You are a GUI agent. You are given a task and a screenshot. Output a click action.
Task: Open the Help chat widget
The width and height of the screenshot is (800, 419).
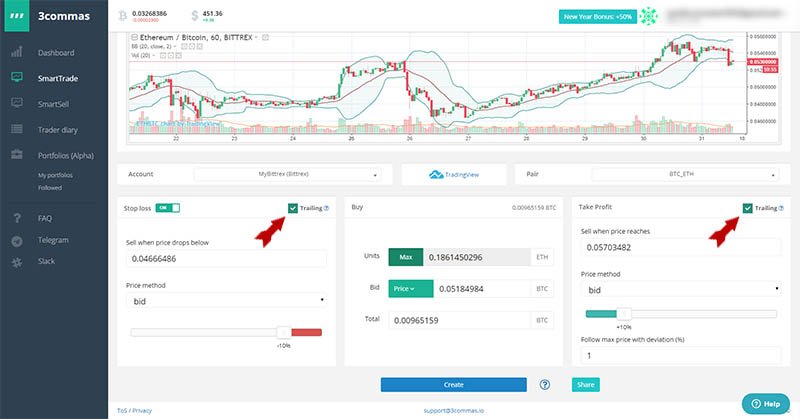coord(765,404)
